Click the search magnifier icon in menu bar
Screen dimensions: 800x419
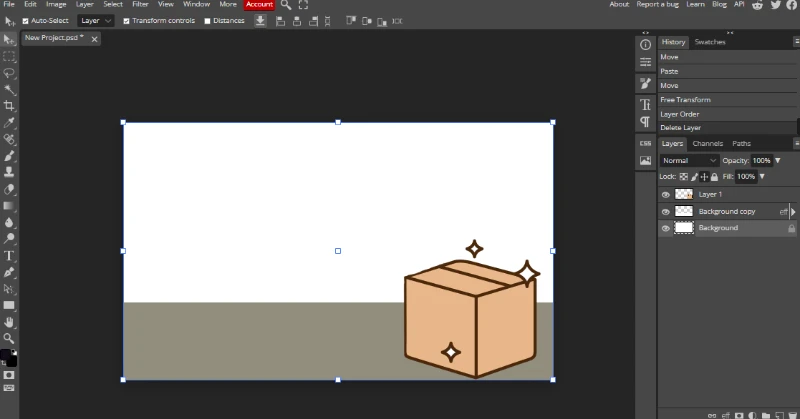(x=286, y=5)
